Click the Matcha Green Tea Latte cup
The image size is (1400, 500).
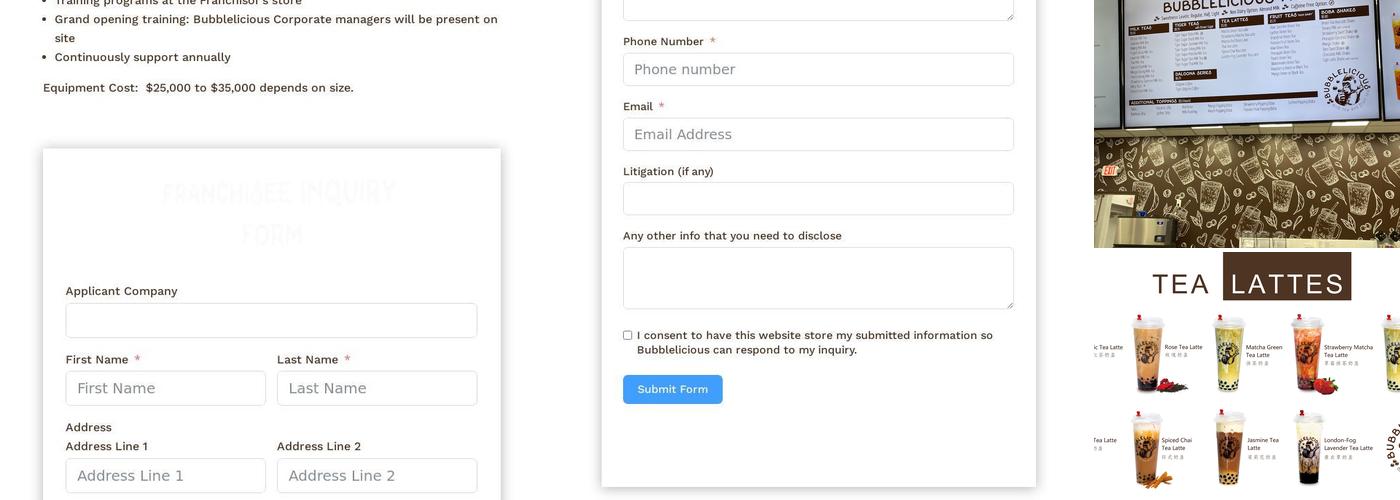tap(1229, 353)
